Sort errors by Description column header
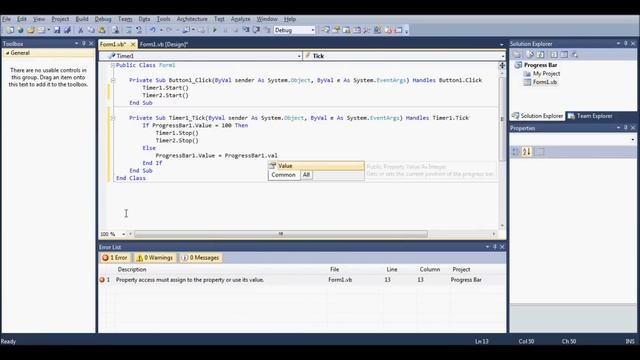 click(132, 269)
